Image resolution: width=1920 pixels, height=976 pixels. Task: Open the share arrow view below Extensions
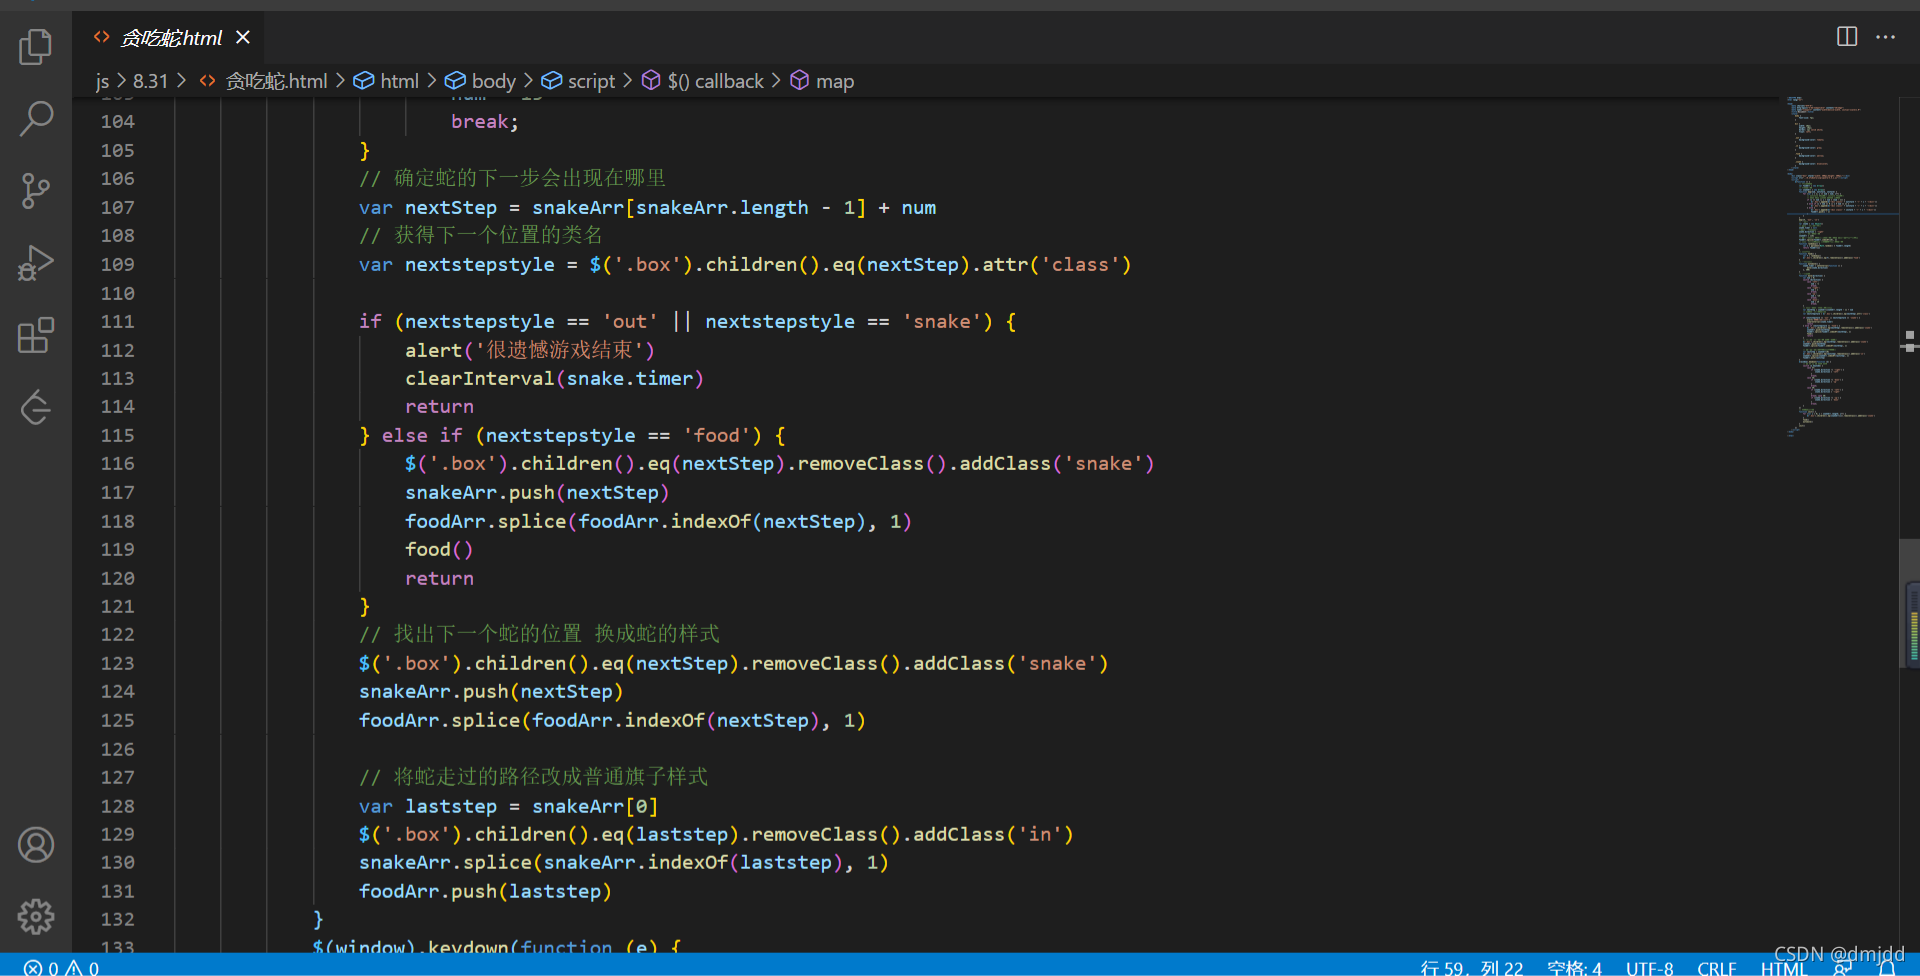[36, 407]
